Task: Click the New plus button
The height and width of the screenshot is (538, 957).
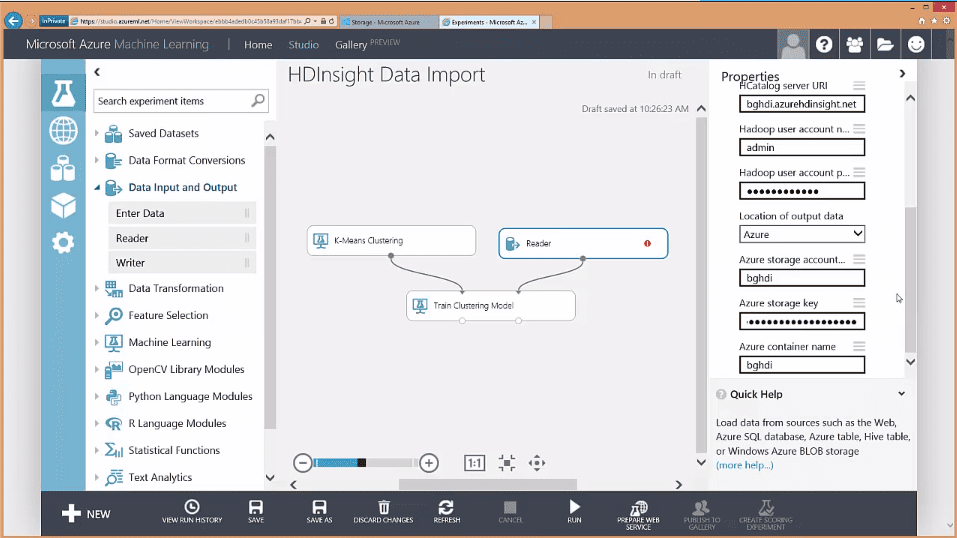Action: pos(86,514)
